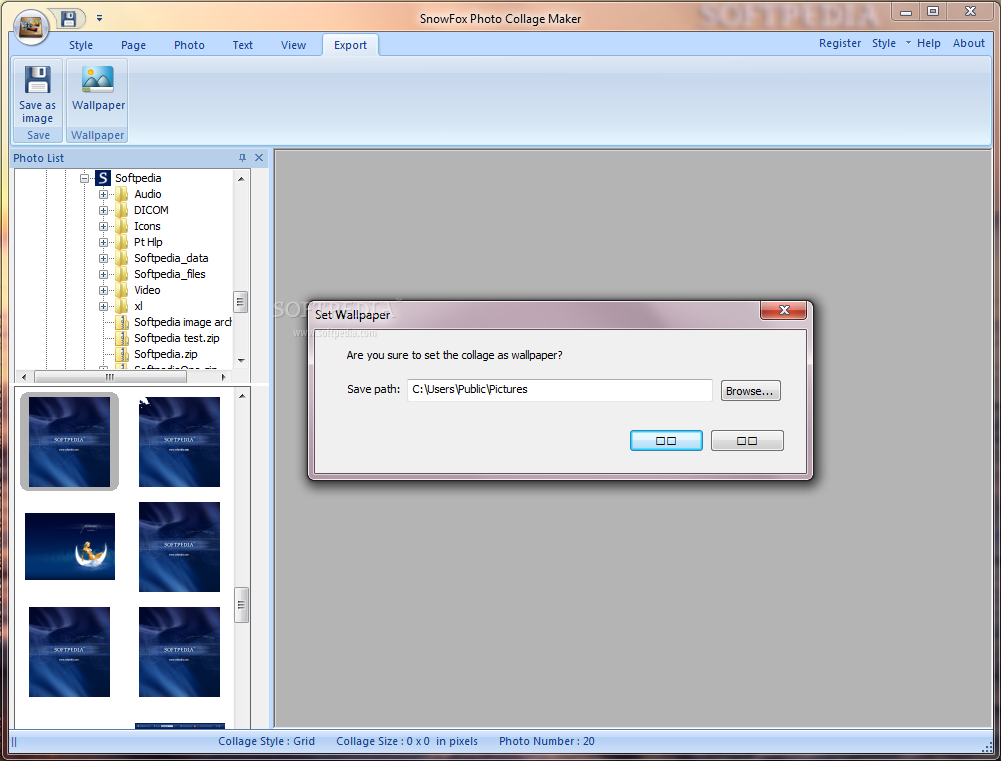This screenshot has height=761, width=1001.
Task: Open the View ribbon tab
Action: (294, 45)
